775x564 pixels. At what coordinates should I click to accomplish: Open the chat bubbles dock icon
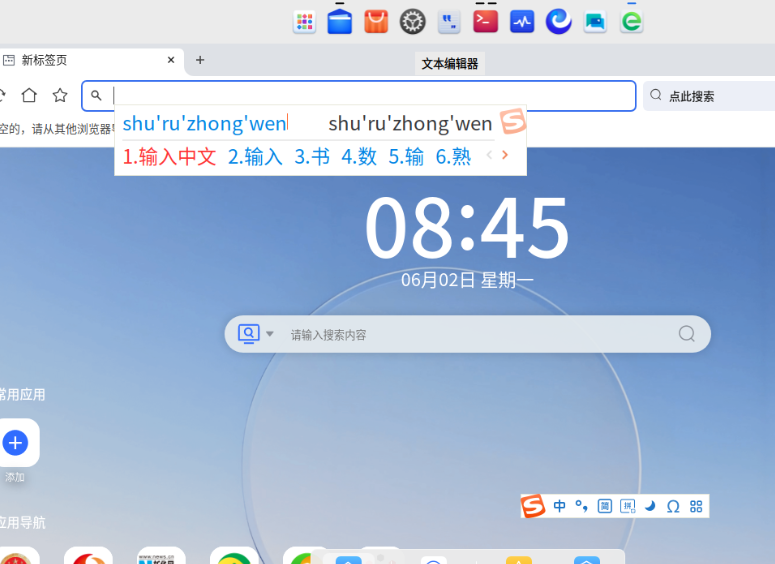(595, 22)
